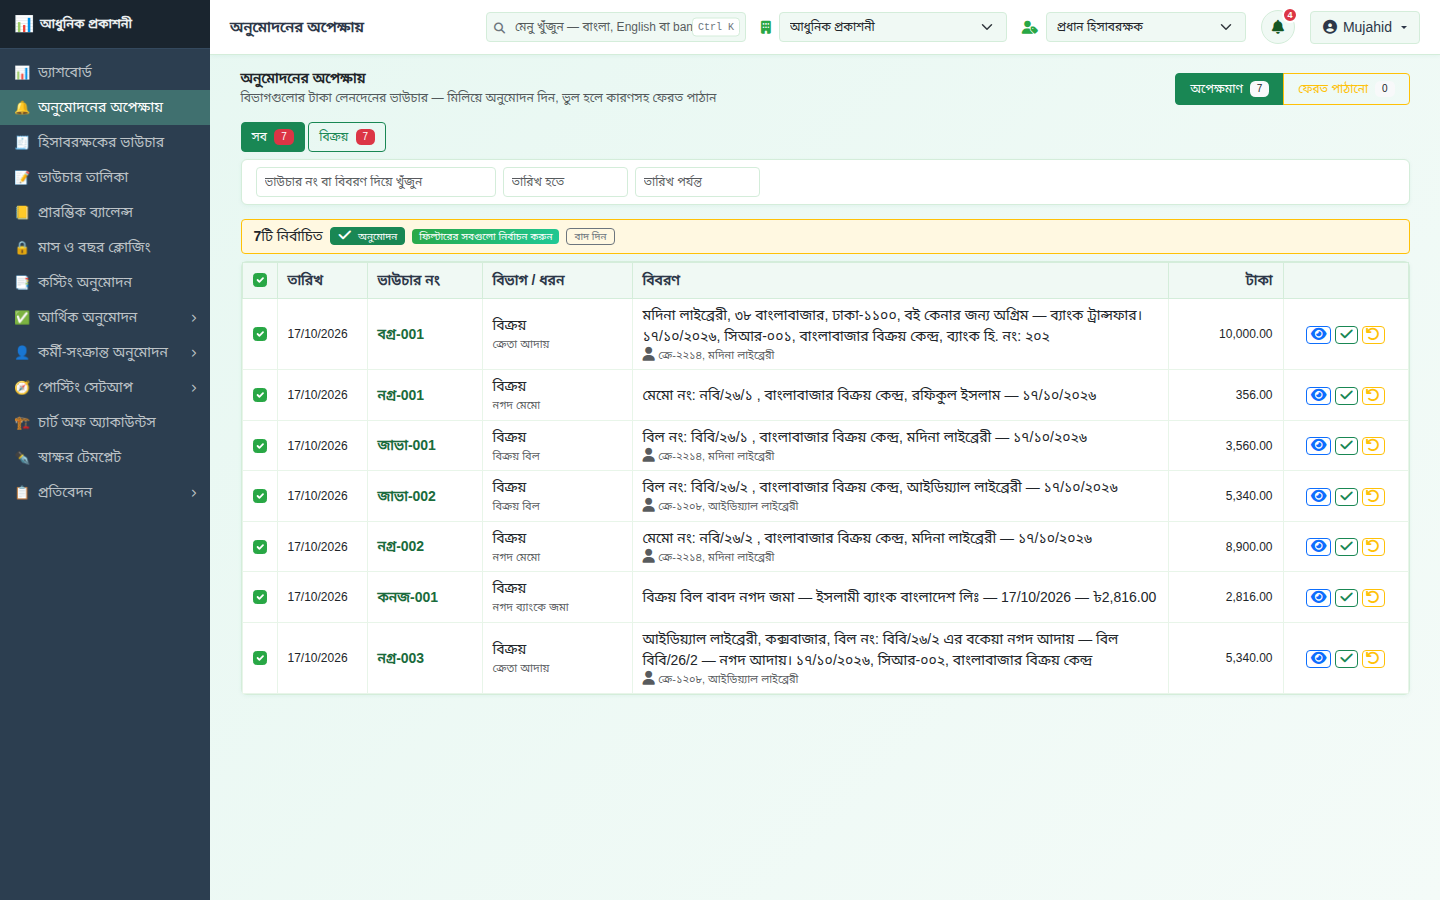Click ফিল্টারের সবগুলো নির্বাচন করুন button
The image size is (1440, 900).
click(485, 236)
